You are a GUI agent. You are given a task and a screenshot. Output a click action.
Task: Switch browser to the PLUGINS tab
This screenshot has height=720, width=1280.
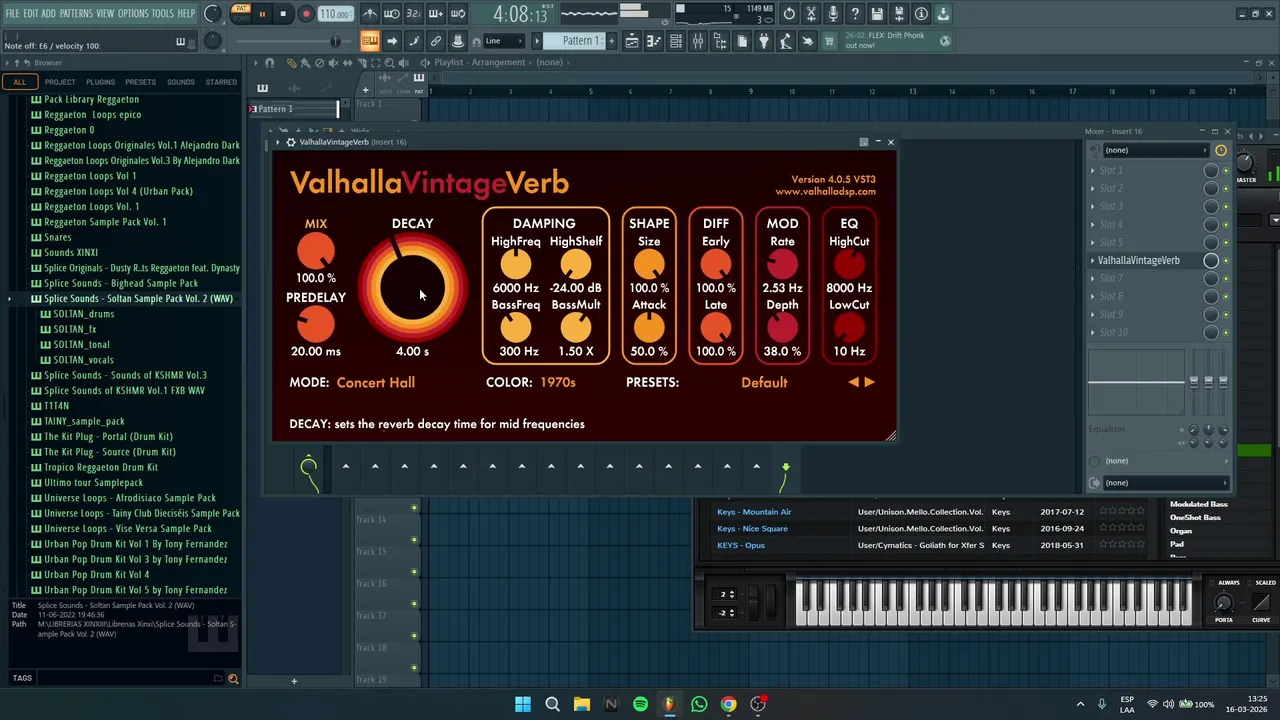tap(100, 82)
